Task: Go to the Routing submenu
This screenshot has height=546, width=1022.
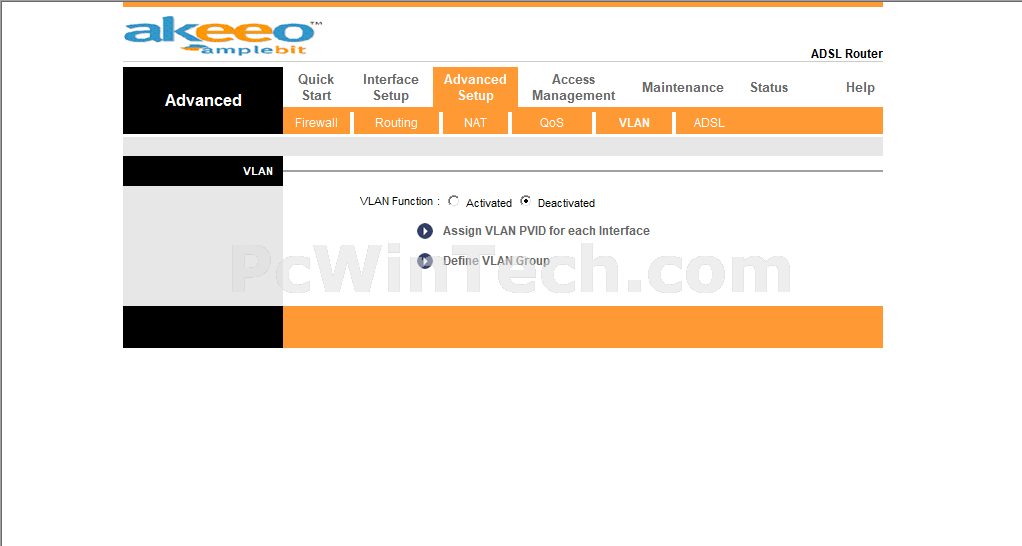Action: pos(396,122)
